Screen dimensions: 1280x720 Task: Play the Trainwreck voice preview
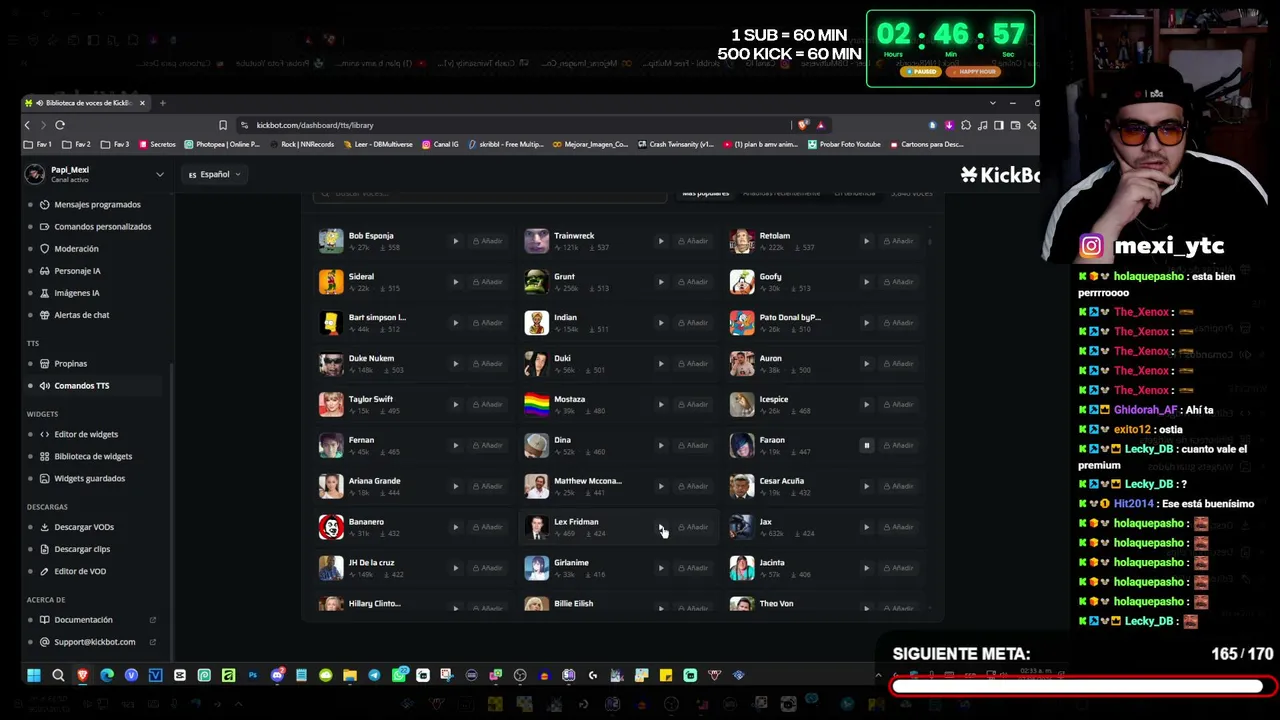[x=661, y=241]
